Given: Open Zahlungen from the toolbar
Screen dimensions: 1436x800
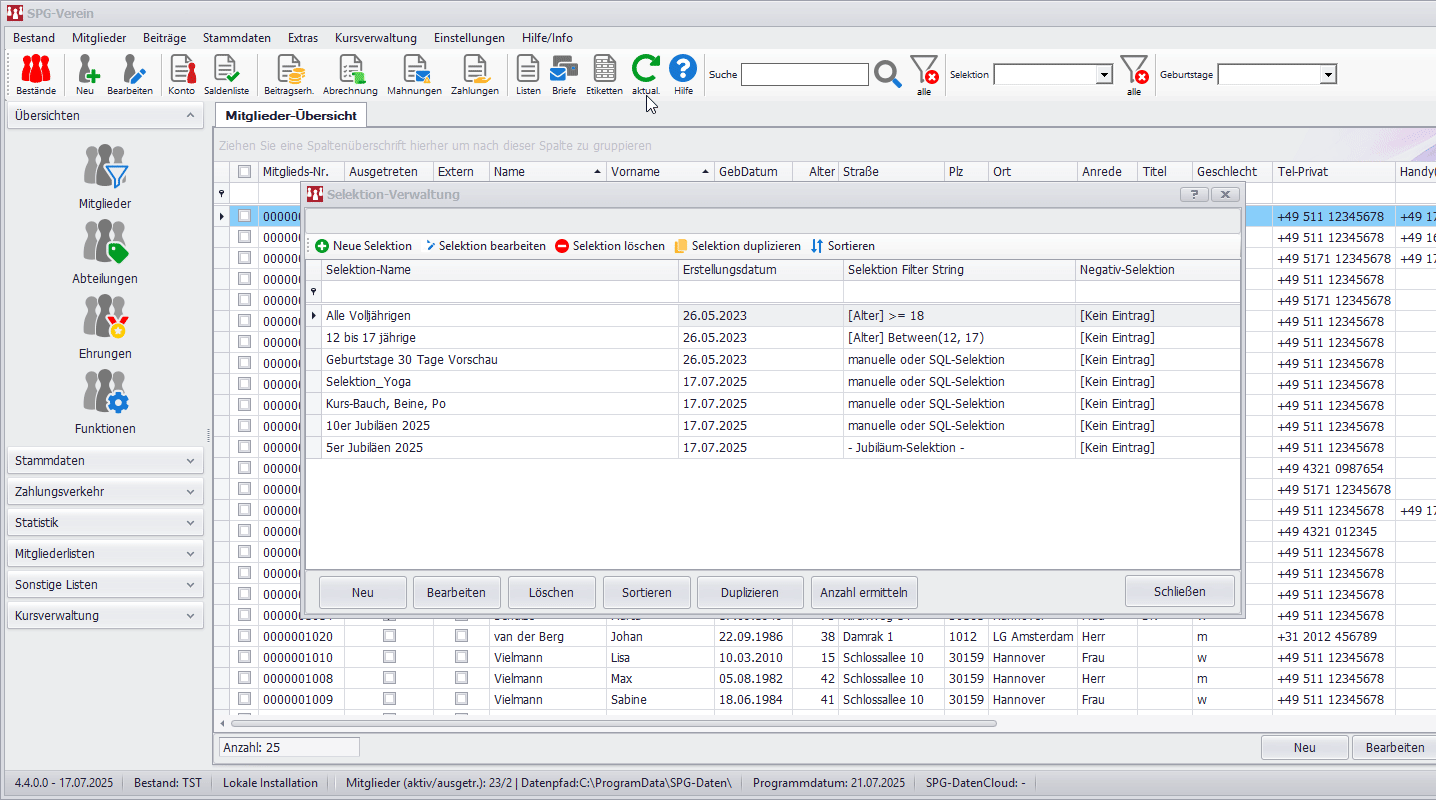Looking at the screenshot, I should (474, 70).
